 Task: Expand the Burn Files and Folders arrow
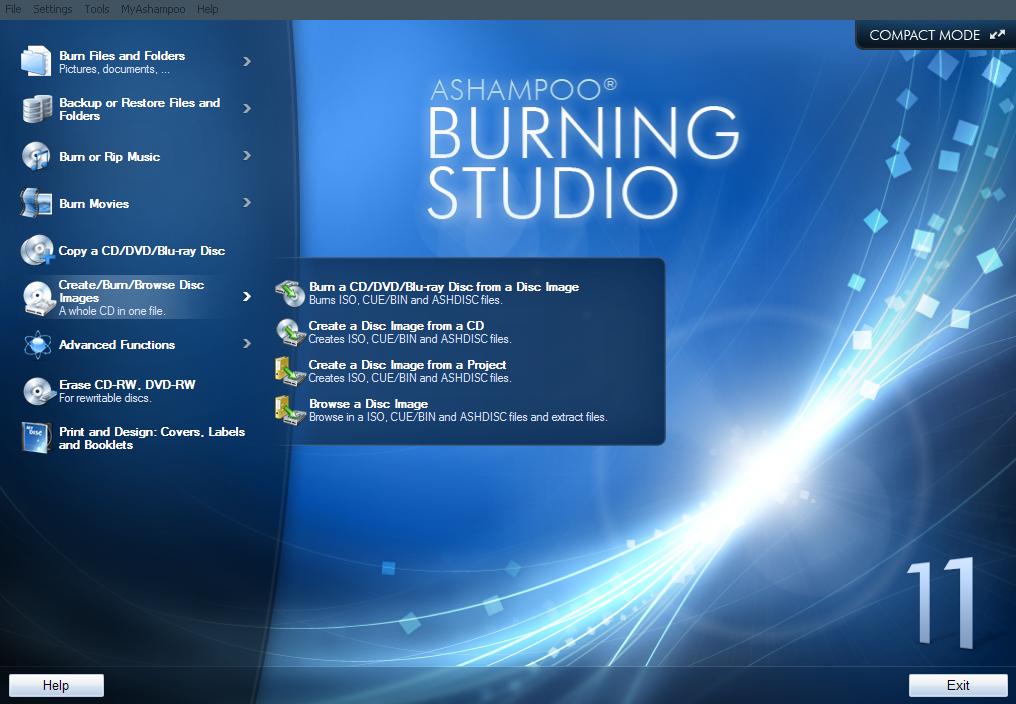[247, 62]
